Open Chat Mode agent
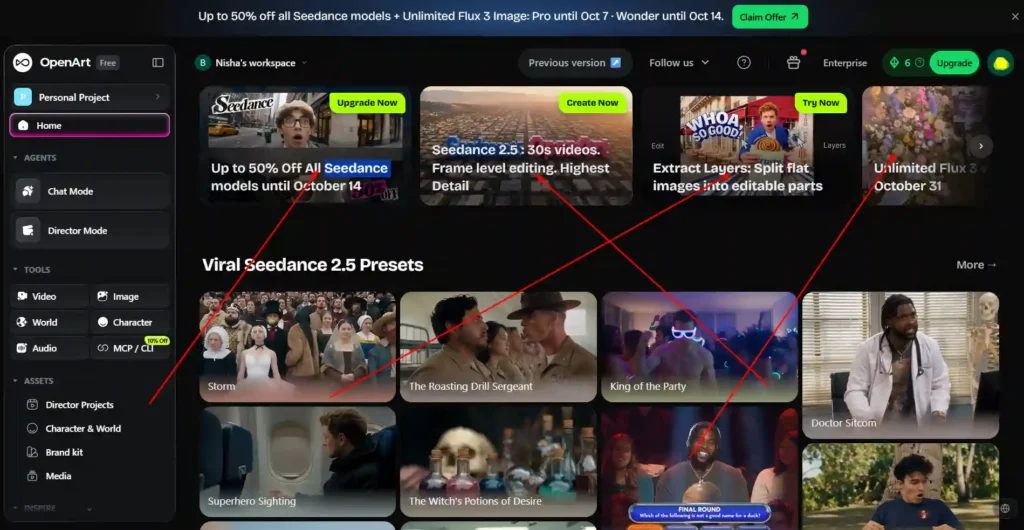 point(90,191)
